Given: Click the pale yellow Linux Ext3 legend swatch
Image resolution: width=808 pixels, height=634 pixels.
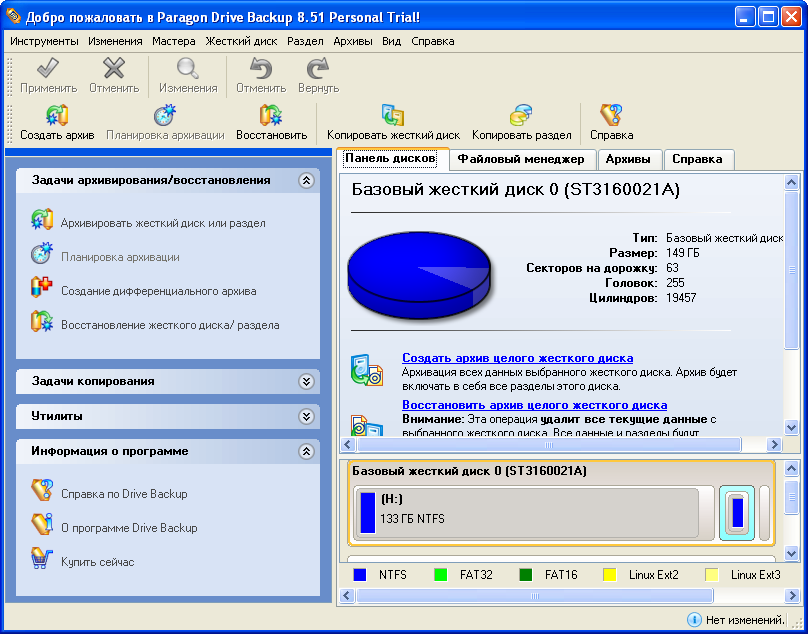Looking at the screenshot, I should coord(712,575).
